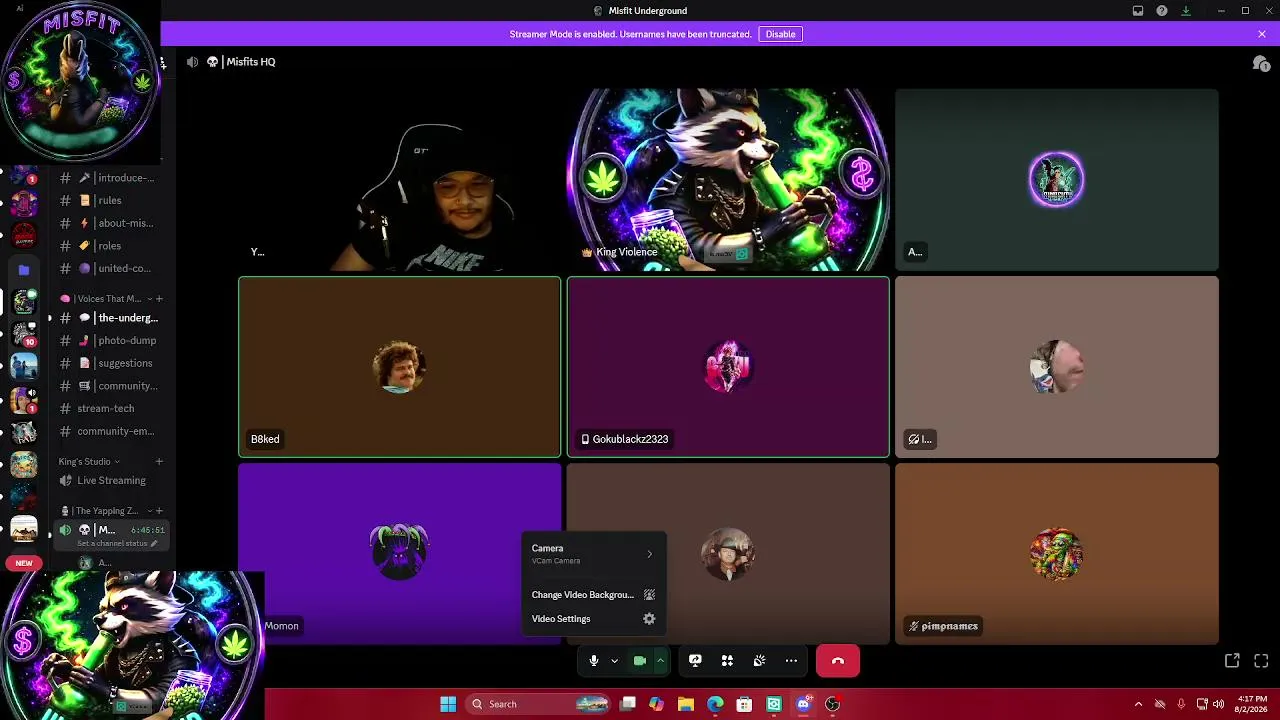
Task: Add channel to King's Studio category
Action: pyautogui.click(x=159, y=462)
